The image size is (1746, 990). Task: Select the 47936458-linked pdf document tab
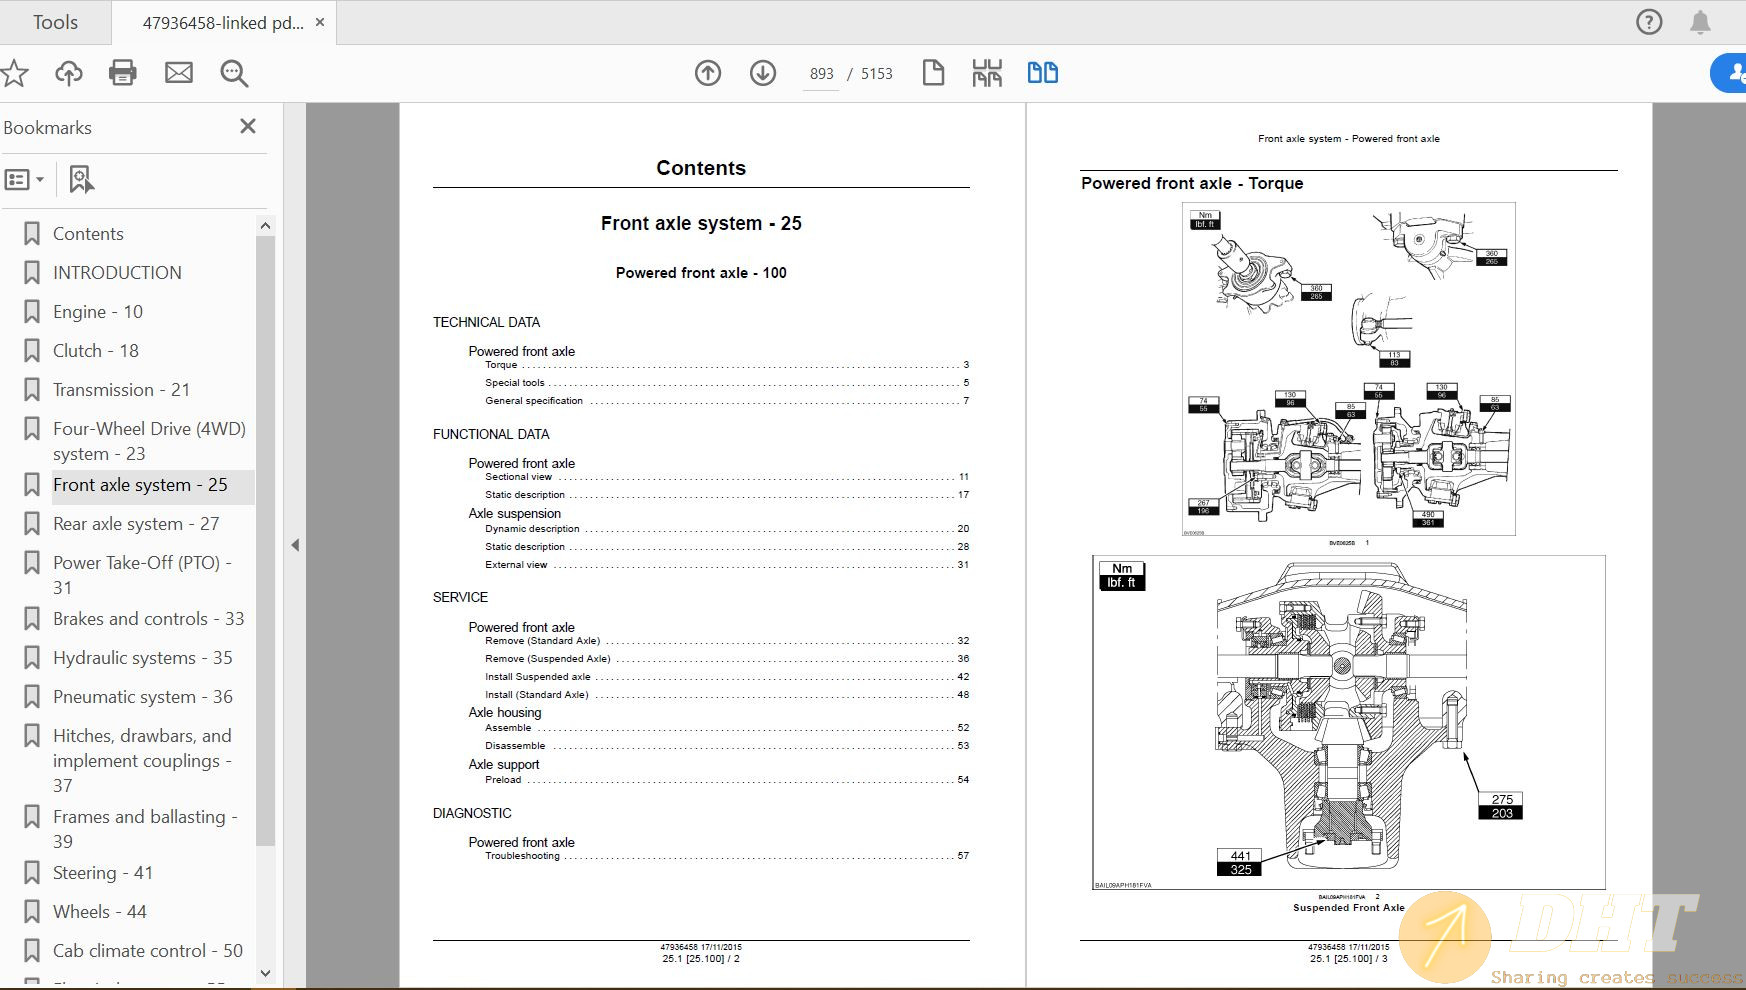point(222,22)
